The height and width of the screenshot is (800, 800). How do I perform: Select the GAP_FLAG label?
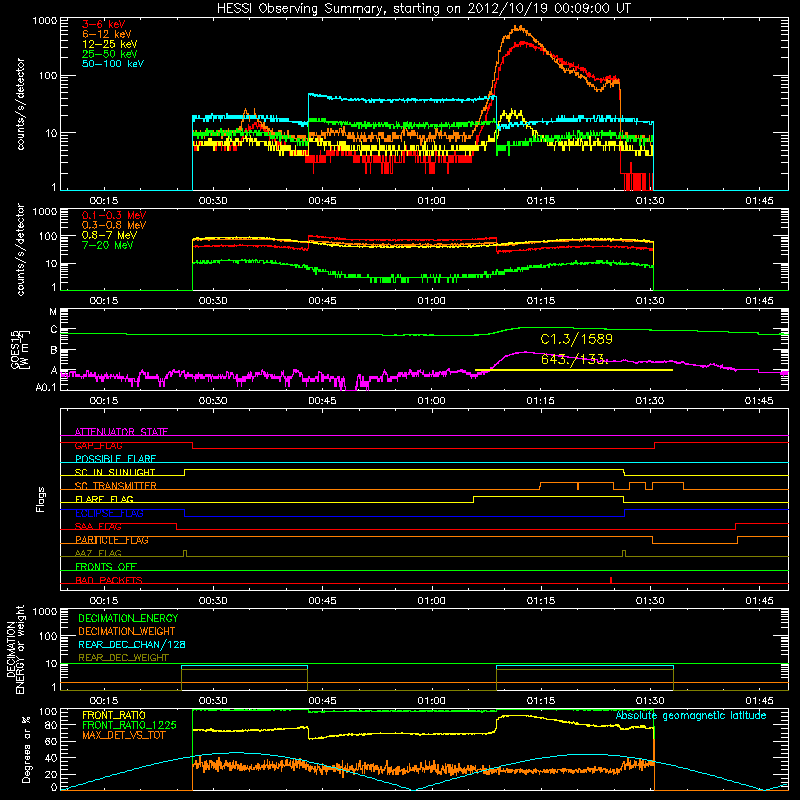98,445
